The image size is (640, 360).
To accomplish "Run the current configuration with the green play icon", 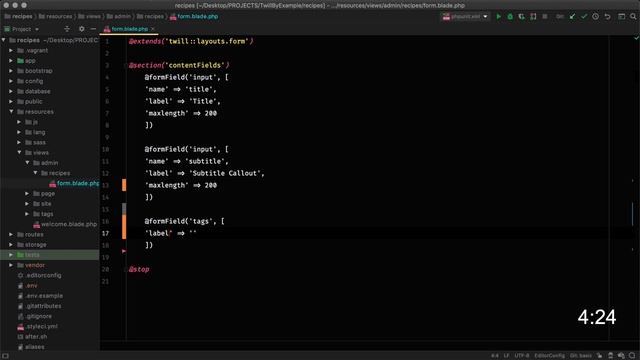I will click(498, 17).
